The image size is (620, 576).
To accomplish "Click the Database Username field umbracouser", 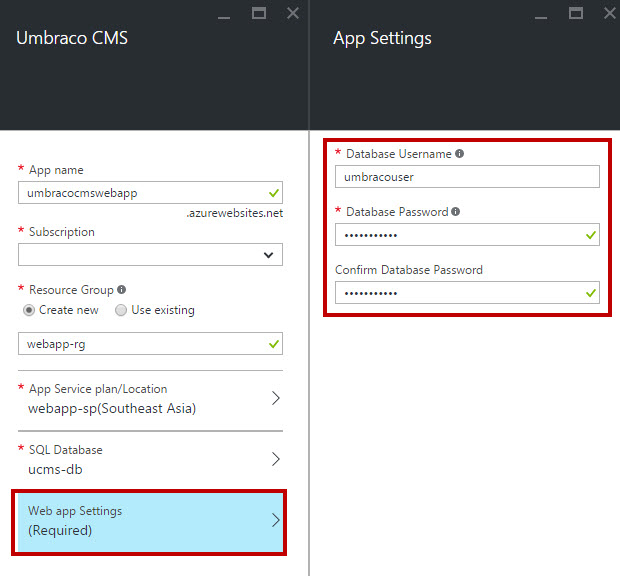I will (467, 177).
